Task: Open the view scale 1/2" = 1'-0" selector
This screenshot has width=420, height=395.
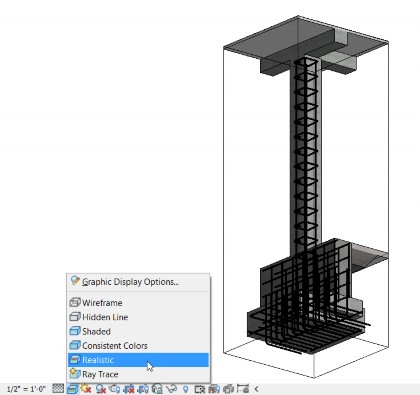Action: pos(26,389)
